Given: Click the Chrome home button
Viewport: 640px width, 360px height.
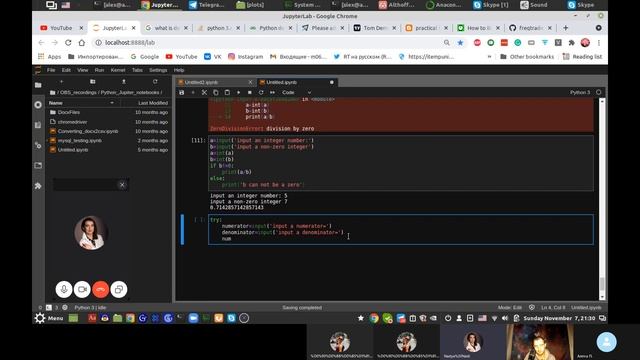Looking at the screenshot, I should [82, 42].
